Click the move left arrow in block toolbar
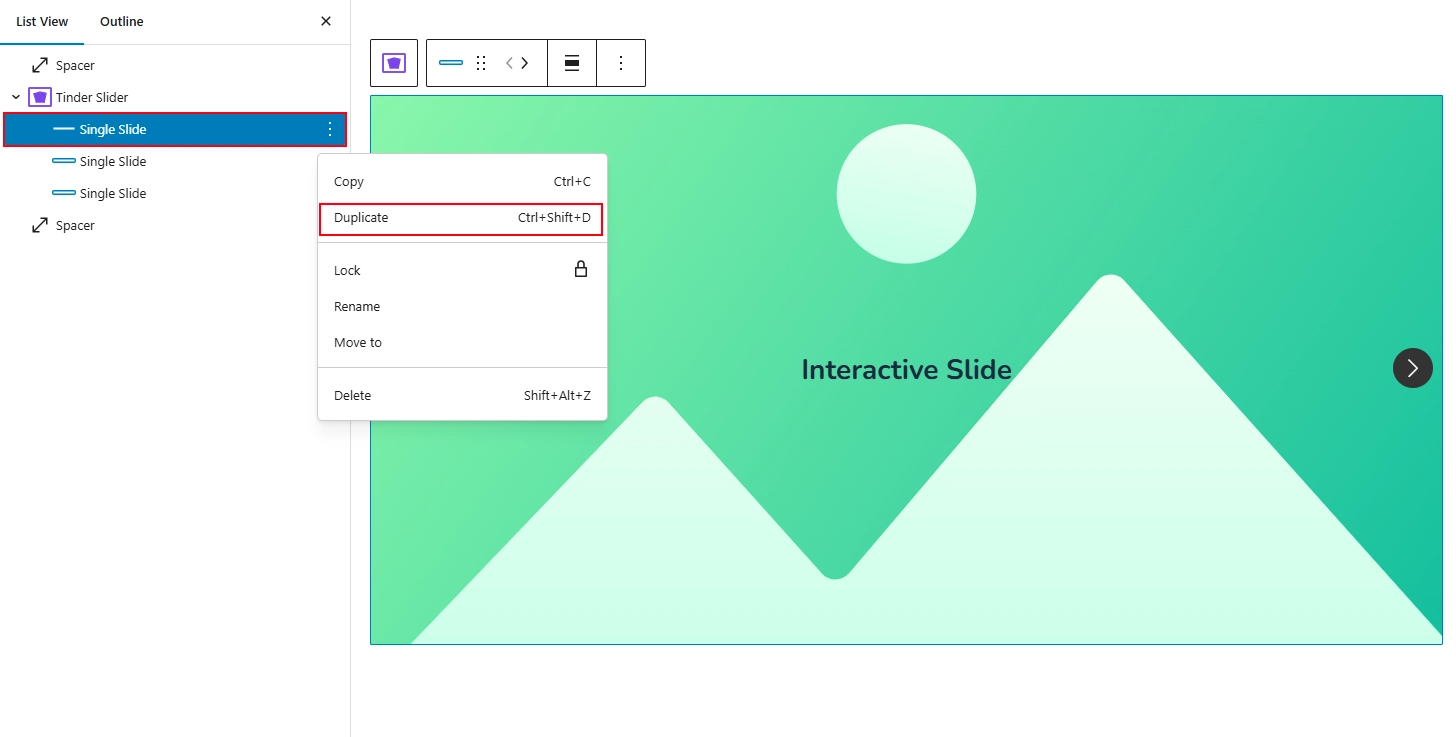This screenshot has width=1456, height=737. (x=509, y=63)
